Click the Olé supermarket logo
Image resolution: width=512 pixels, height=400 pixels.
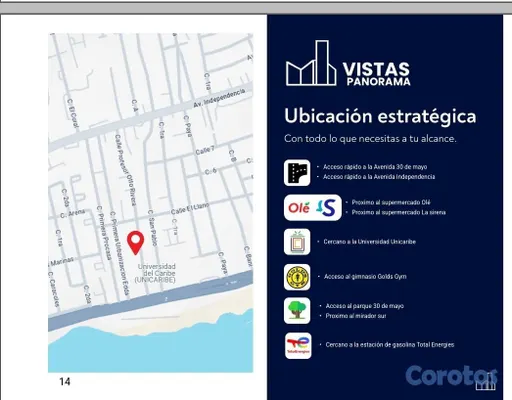click(x=299, y=208)
